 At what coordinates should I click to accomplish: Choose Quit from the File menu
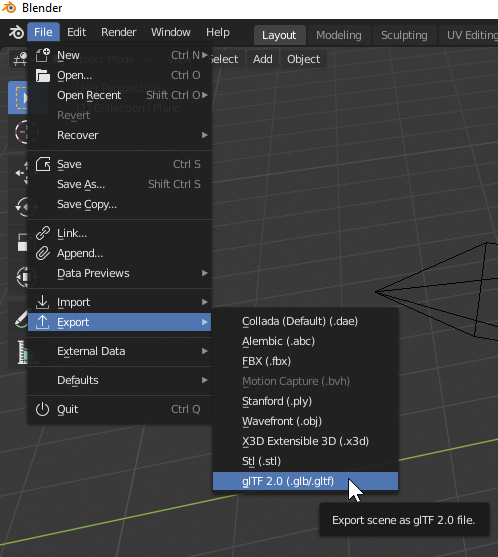(x=120, y=409)
